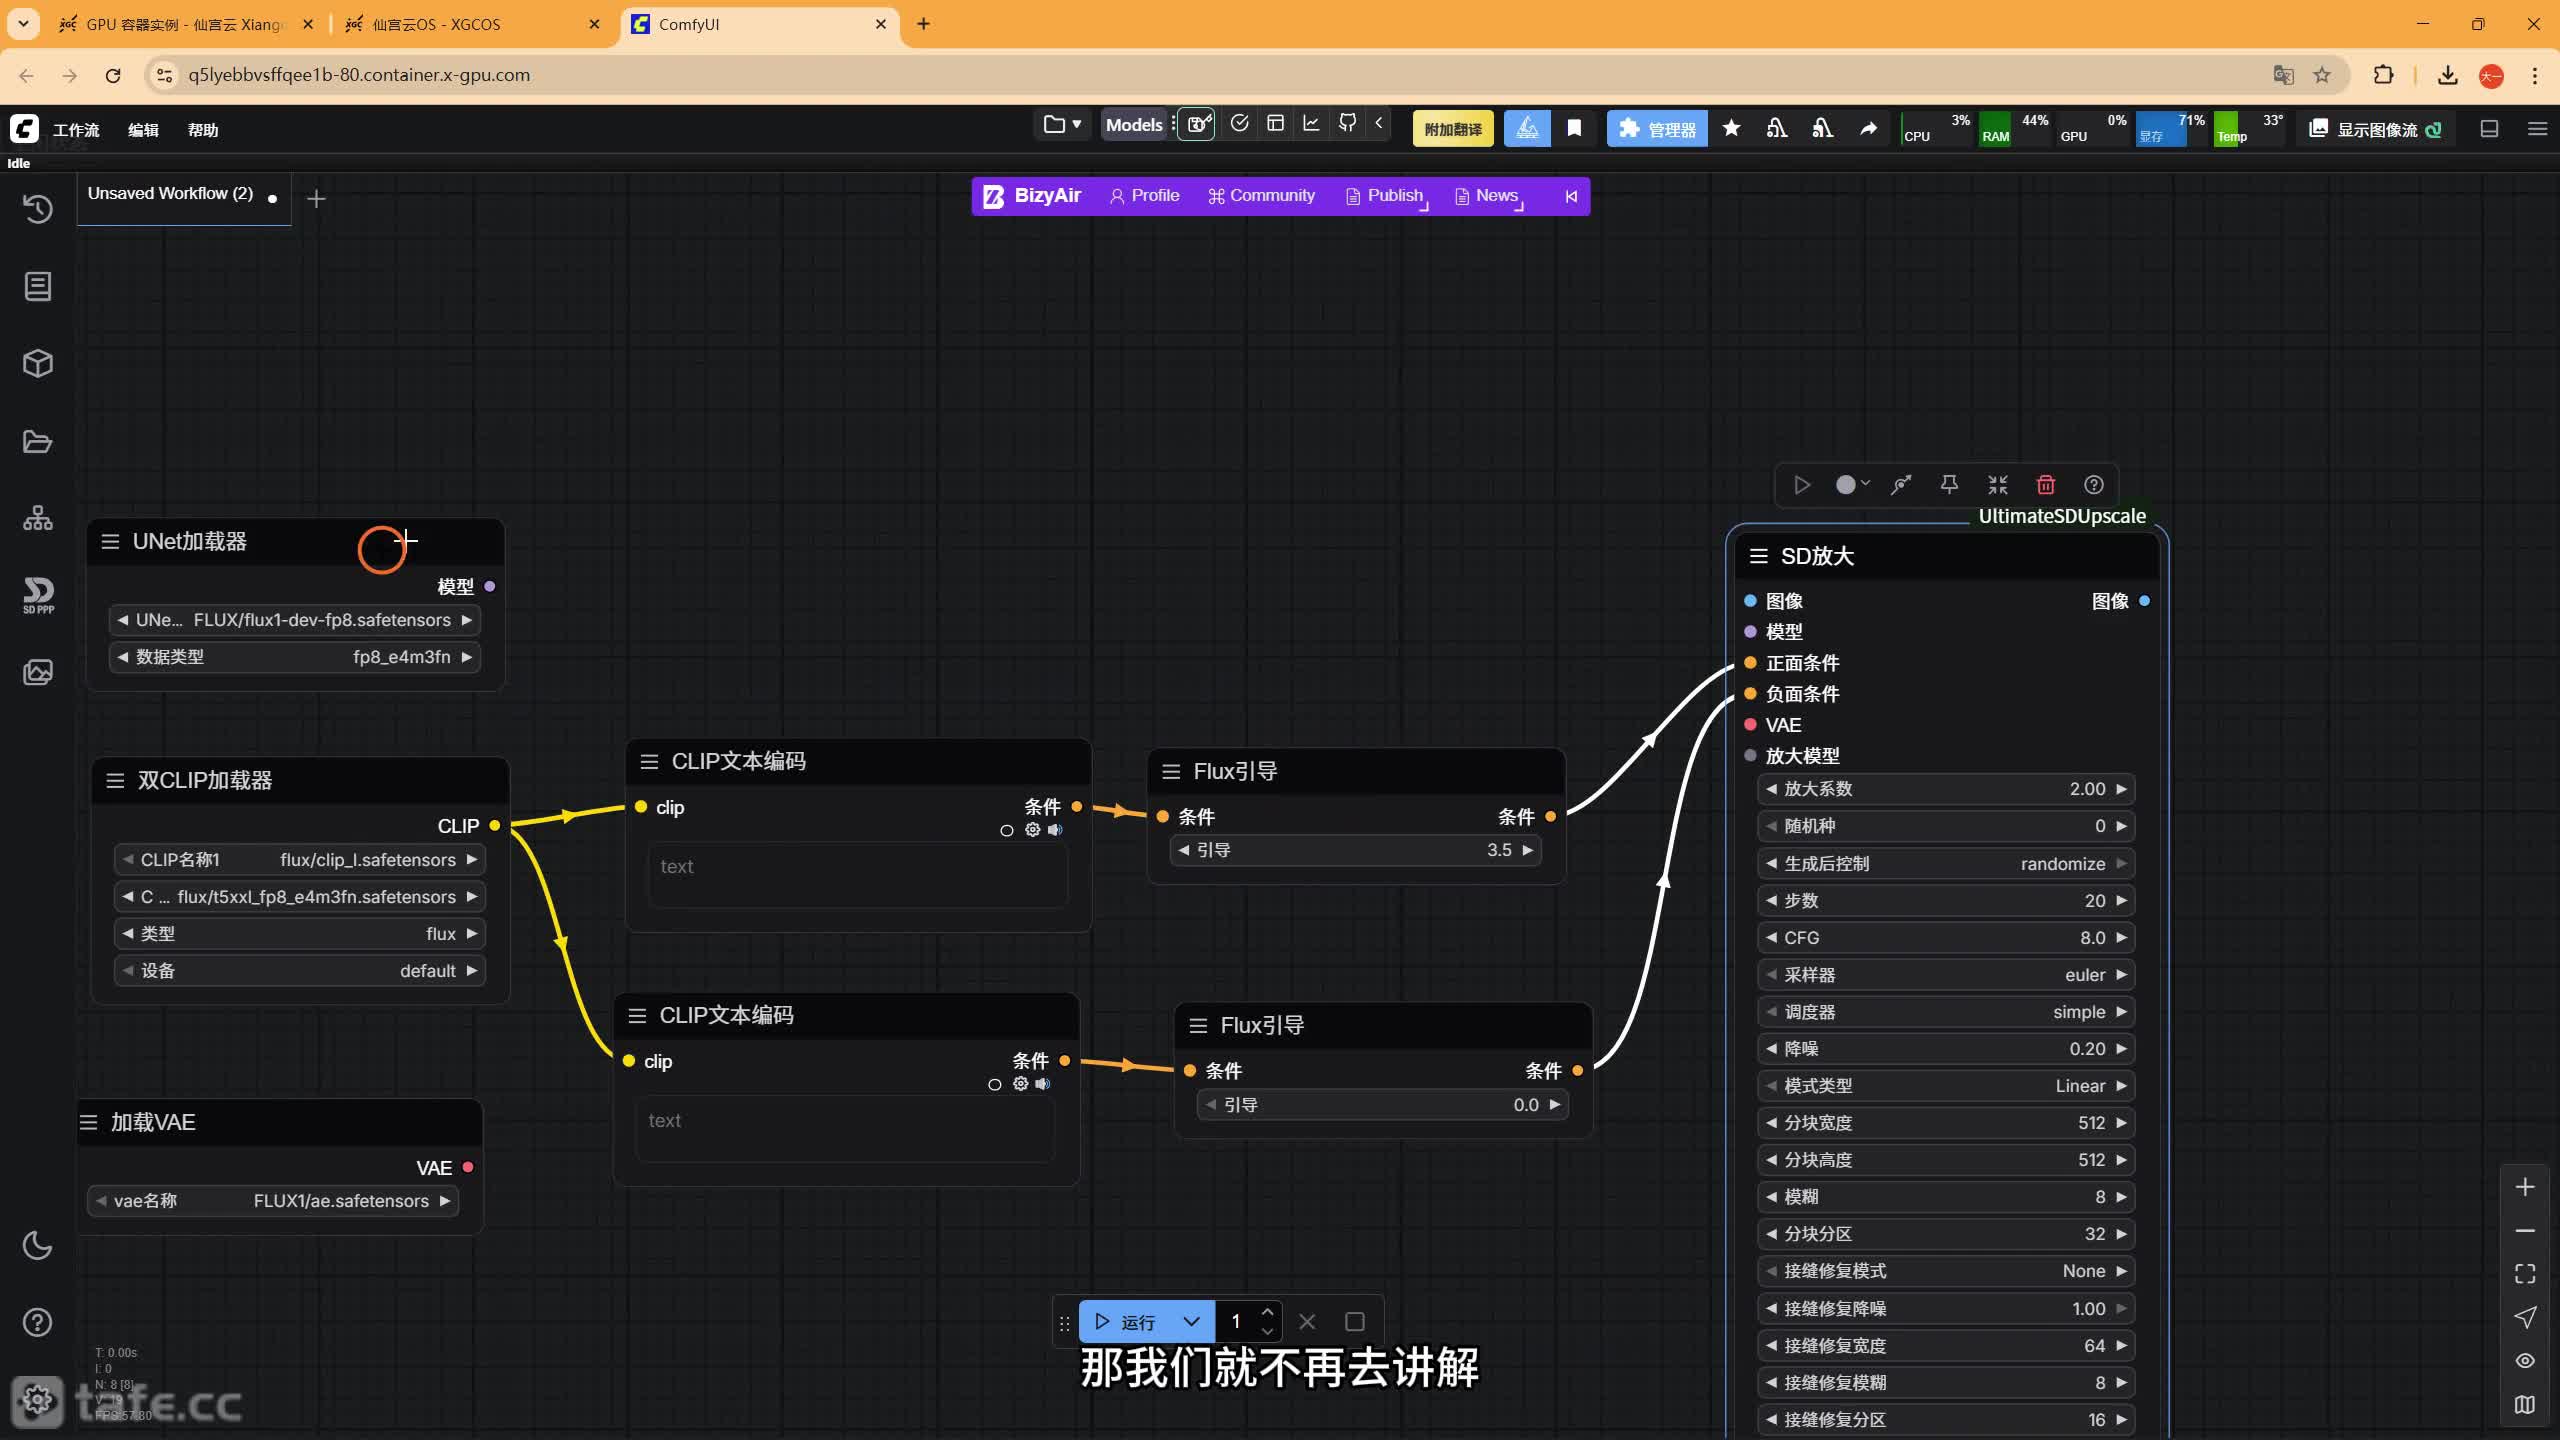The image size is (2560, 1440).
Task: Delete the selected node with trash icon
Action: (2045, 485)
